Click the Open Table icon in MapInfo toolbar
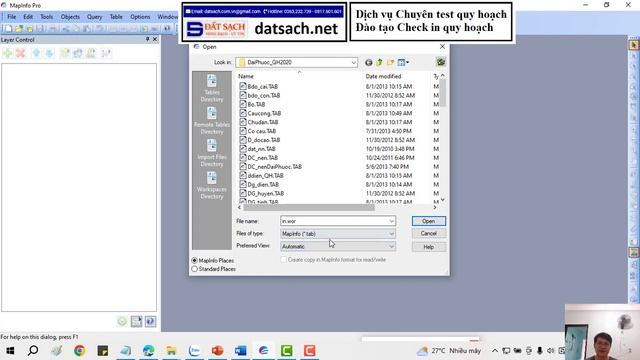 (19, 29)
